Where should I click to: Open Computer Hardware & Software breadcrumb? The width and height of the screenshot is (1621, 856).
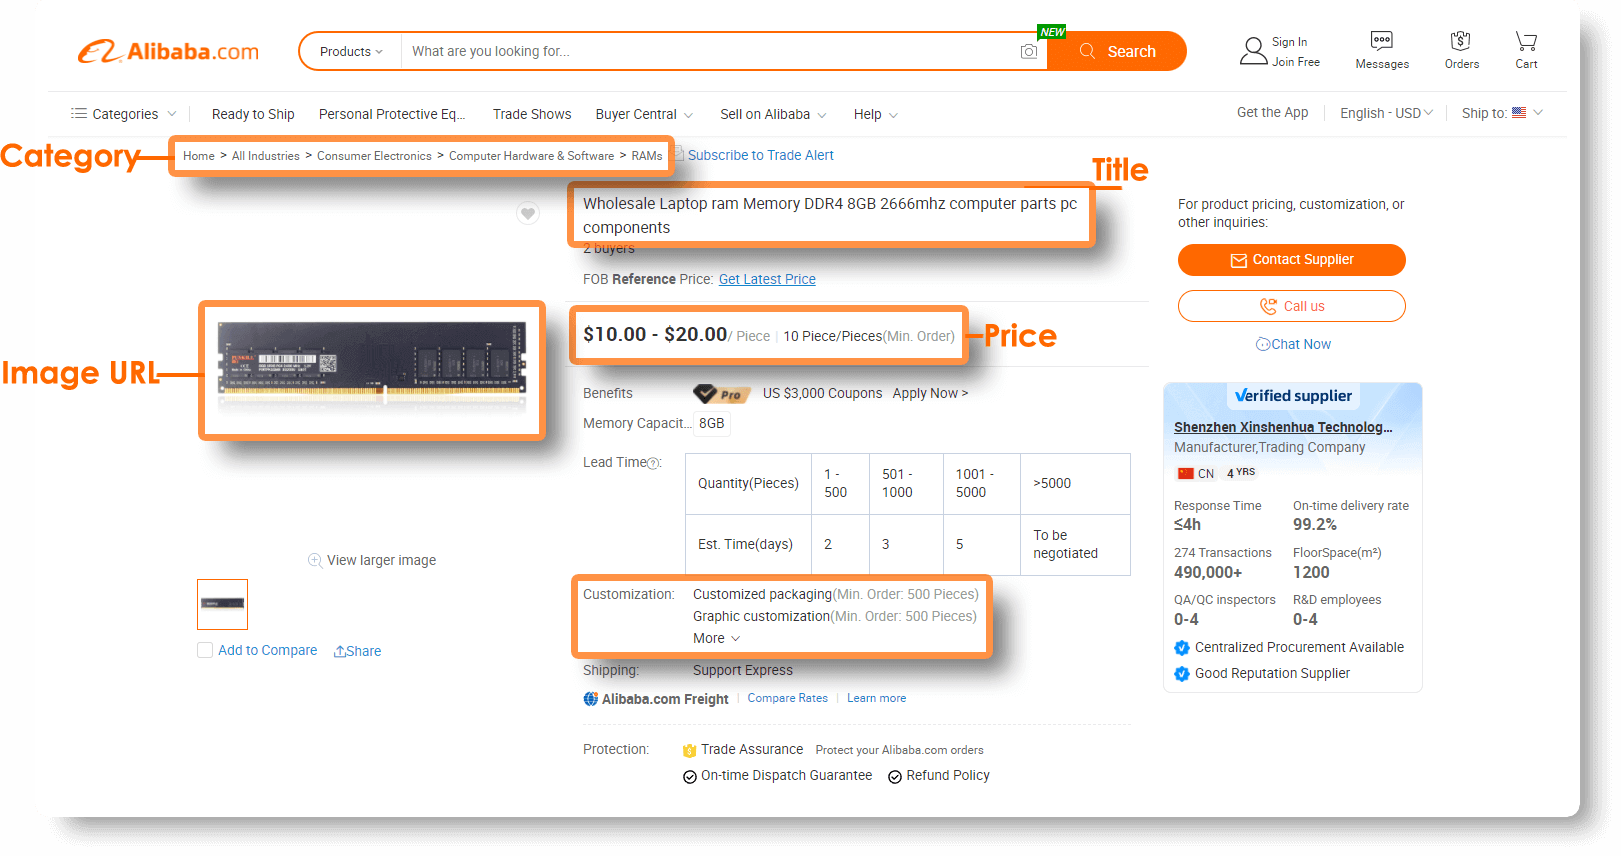tap(531, 156)
